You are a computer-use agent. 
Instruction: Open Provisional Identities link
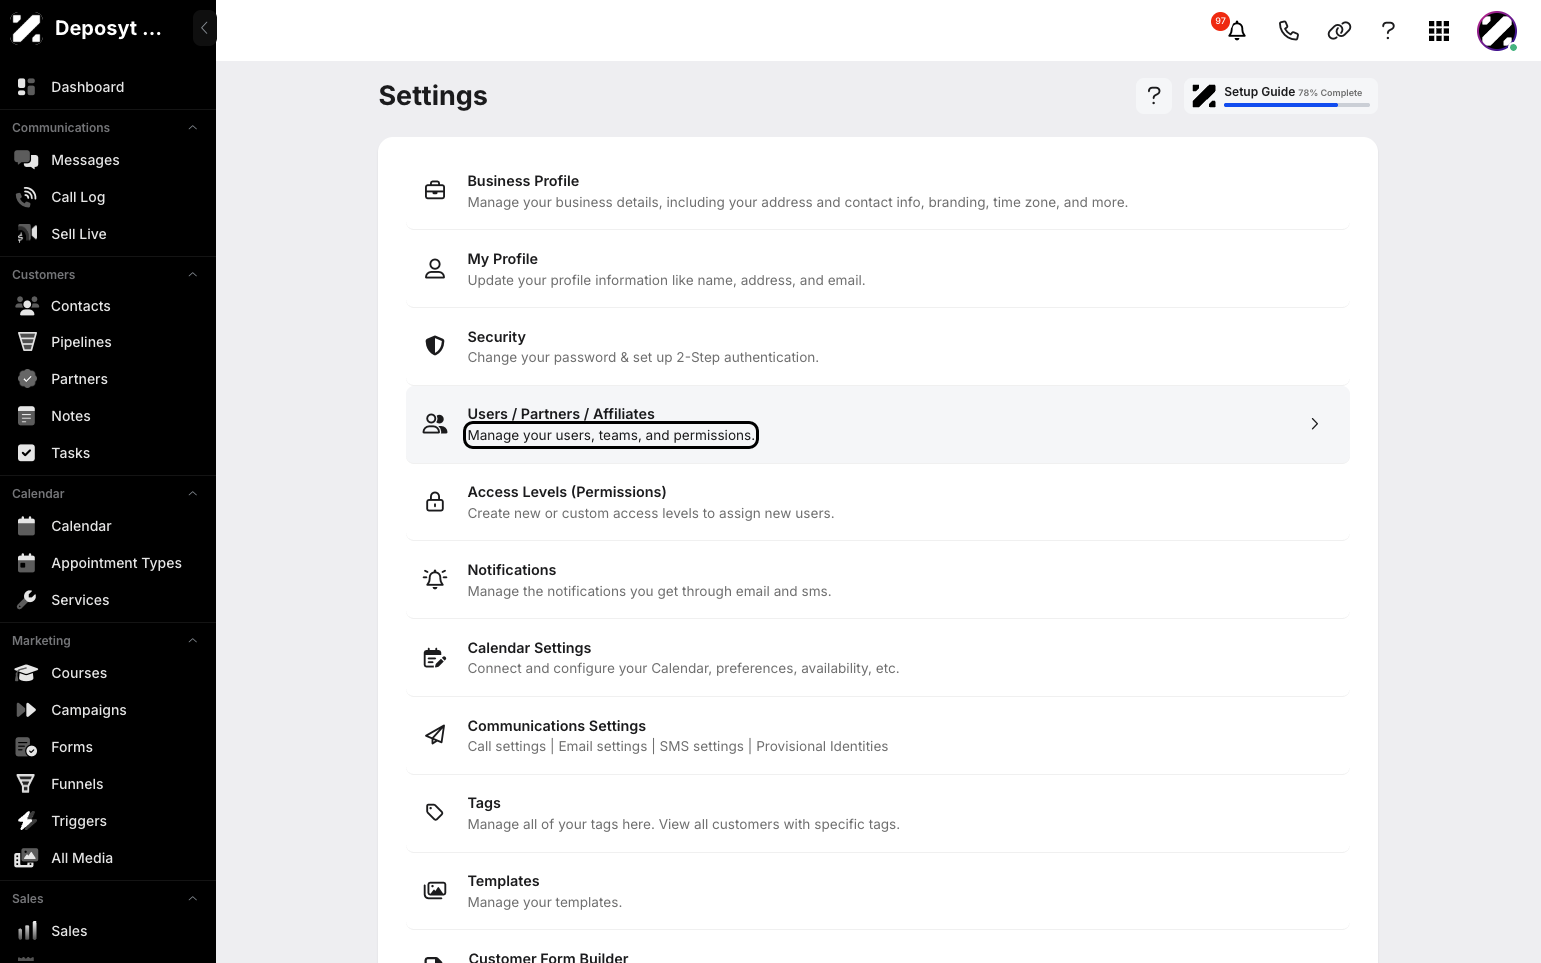coord(822,746)
